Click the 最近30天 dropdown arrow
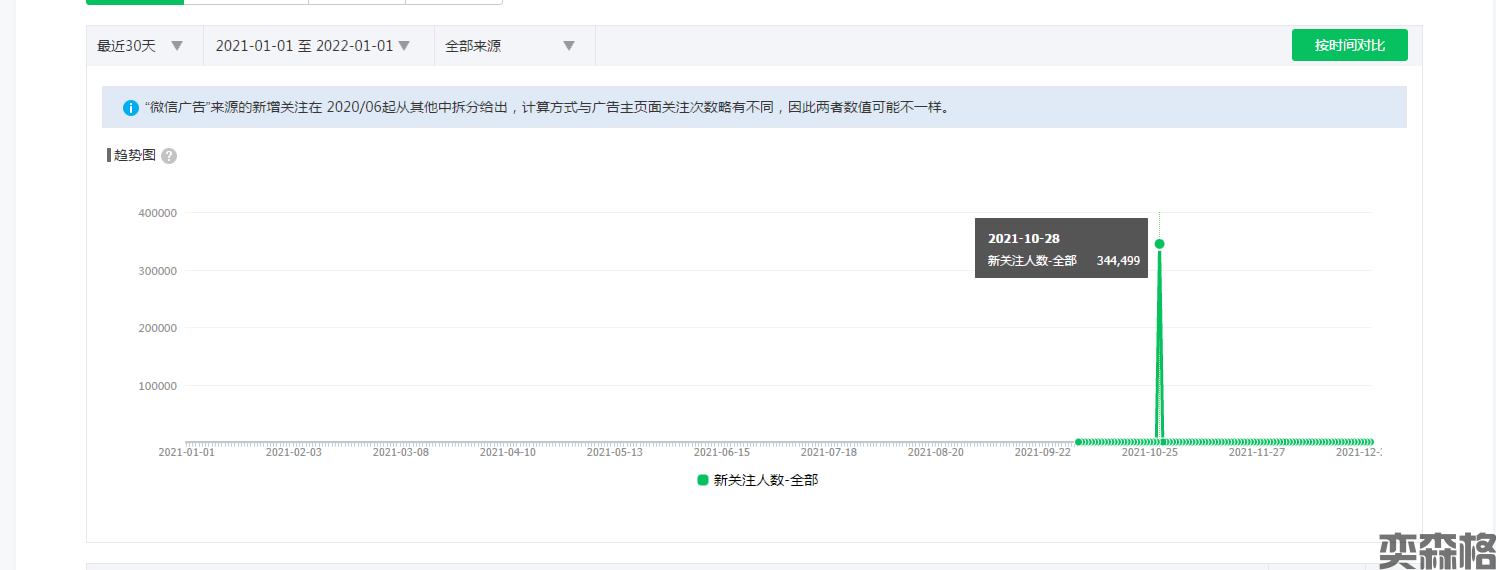Screen dimensions: 1496x570 click(x=177, y=46)
